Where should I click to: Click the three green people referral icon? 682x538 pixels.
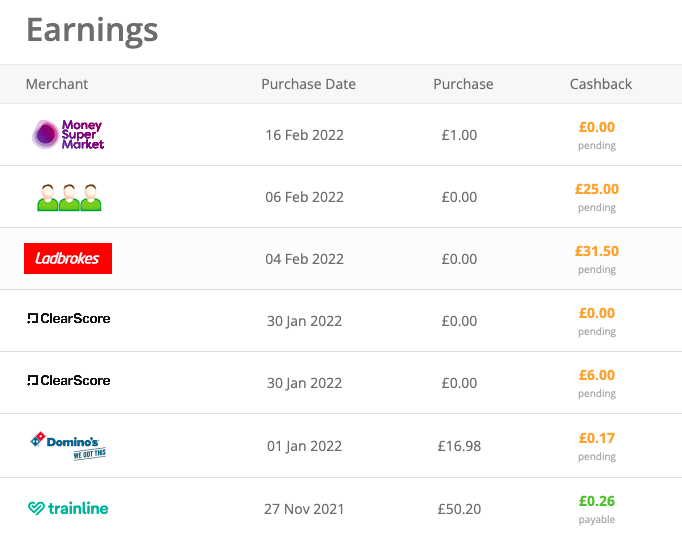click(69, 197)
